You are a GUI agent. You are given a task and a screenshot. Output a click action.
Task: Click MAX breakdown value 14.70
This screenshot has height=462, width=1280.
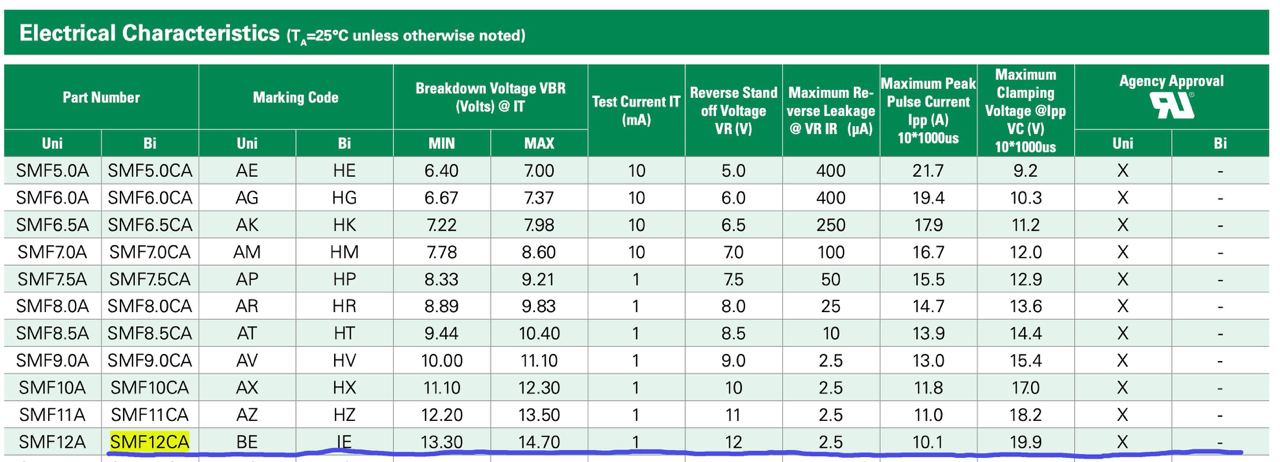click(x=539, y=441)
